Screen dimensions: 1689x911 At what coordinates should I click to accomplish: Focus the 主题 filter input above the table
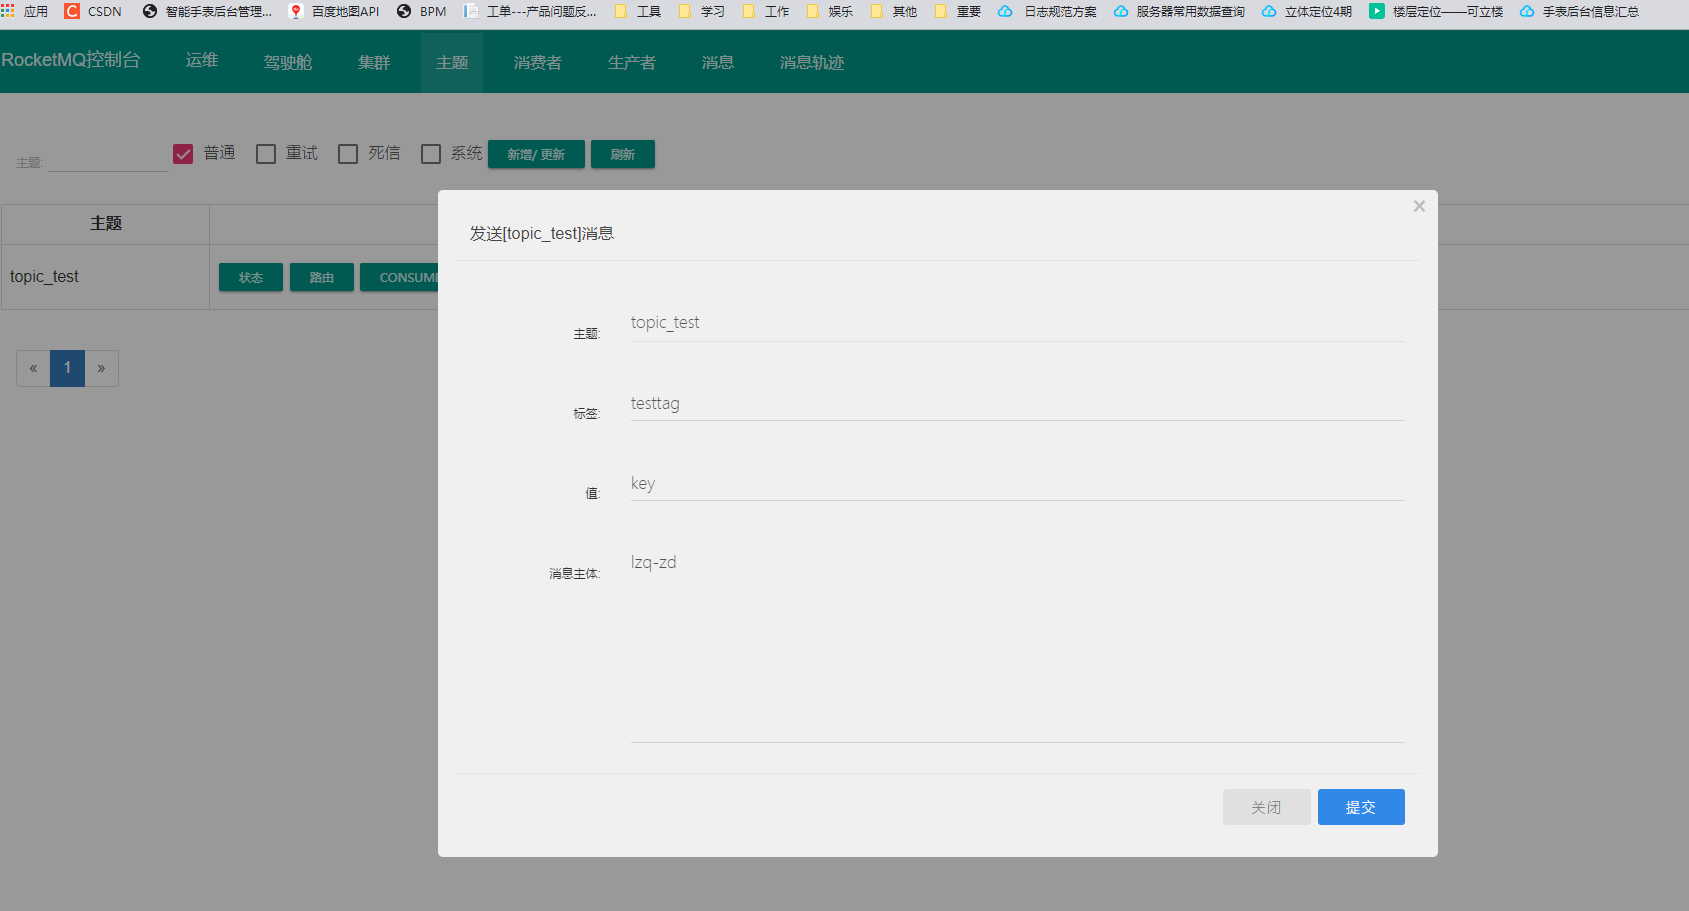coord(108,158)
